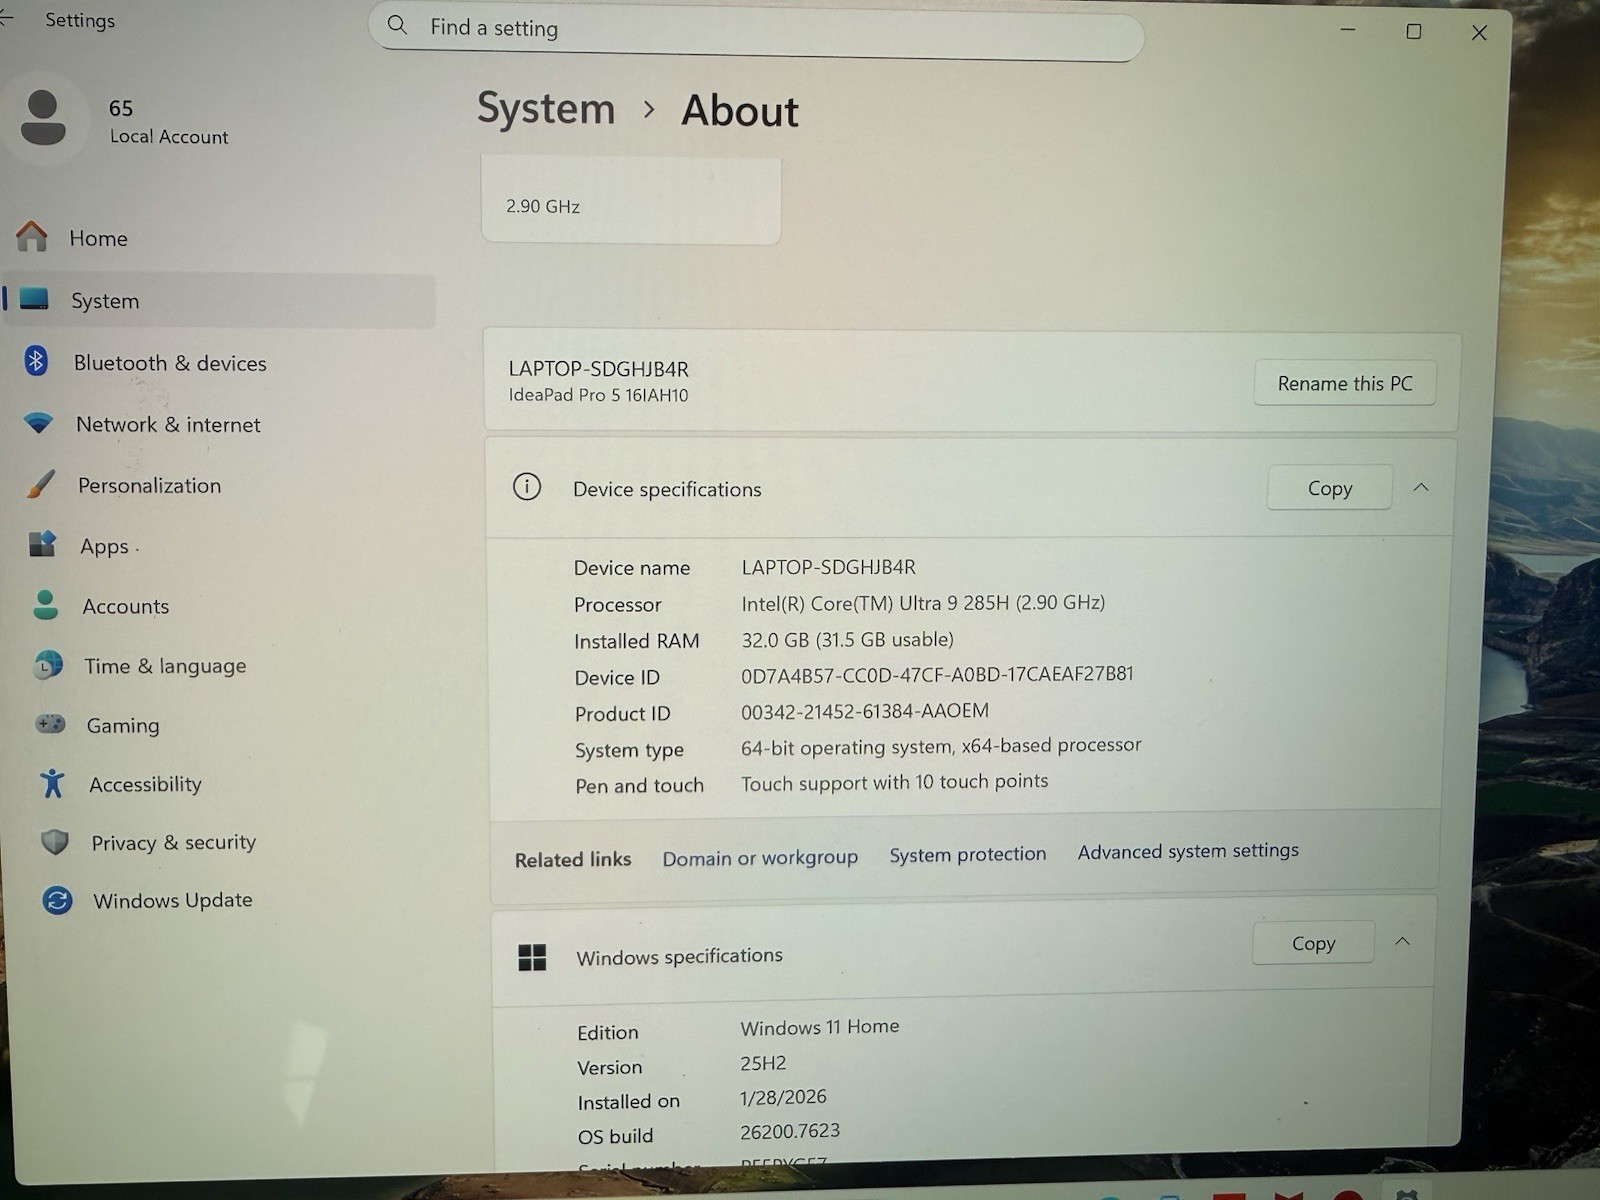Click the search magnifier icon
The image size is (1600, 1200).
[x=397, y=25]
